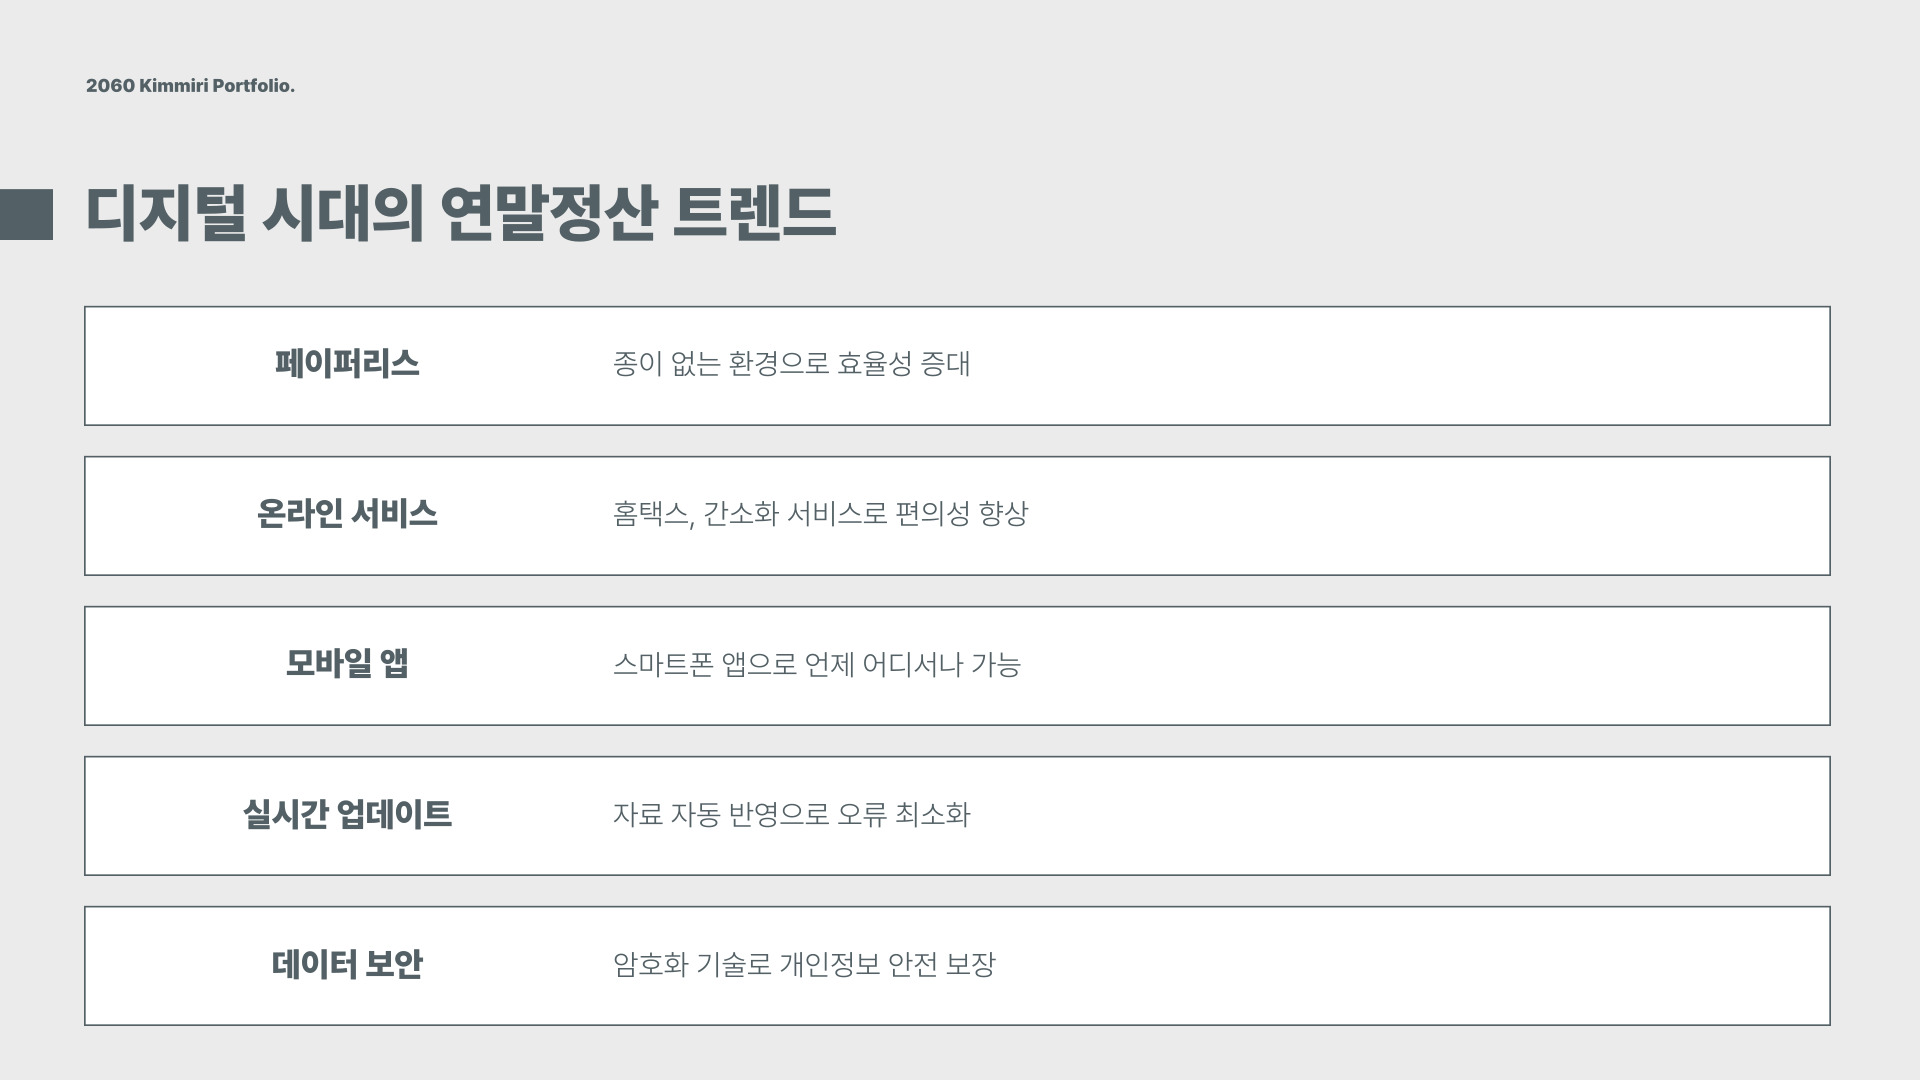The width and height of the screenshot is (1920, 1080).
Task: Click the word Portfolio in the header
Action: click(x=253, y=86)
